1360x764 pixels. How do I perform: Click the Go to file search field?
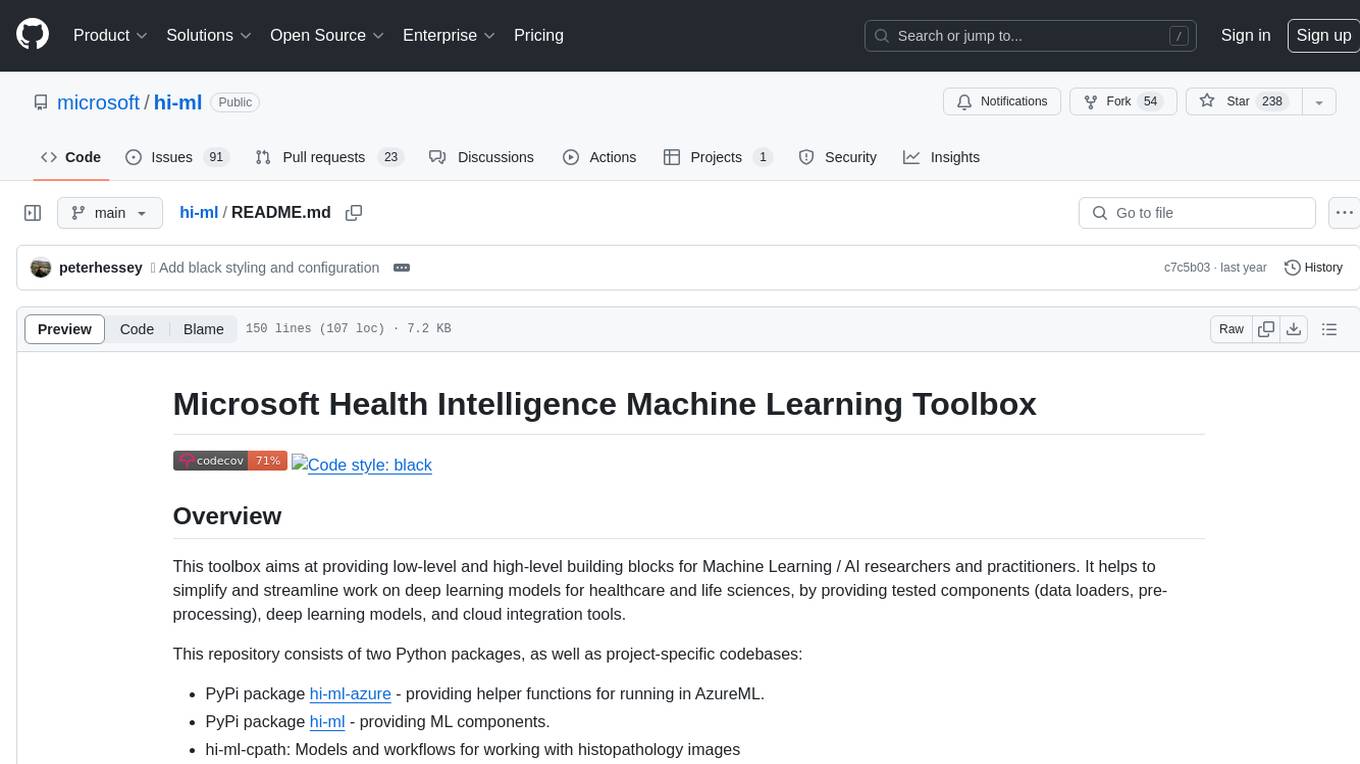(x=1197, y=213)
